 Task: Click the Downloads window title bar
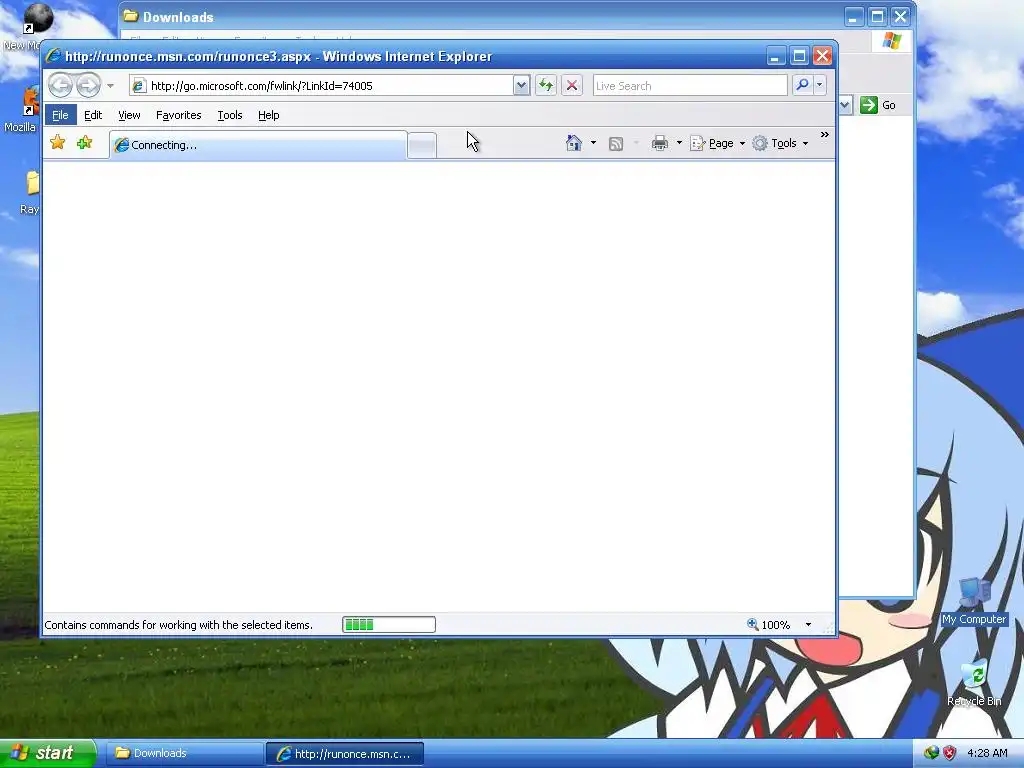coord(483,17)
